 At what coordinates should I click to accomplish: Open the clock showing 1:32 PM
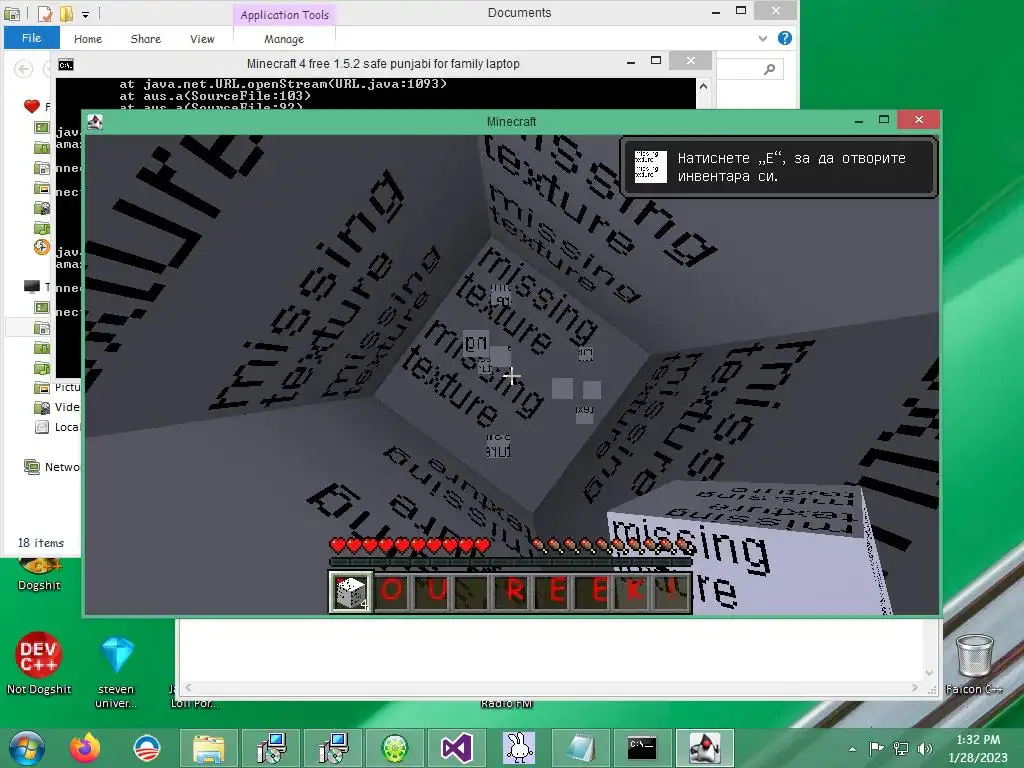coord(978,748)
